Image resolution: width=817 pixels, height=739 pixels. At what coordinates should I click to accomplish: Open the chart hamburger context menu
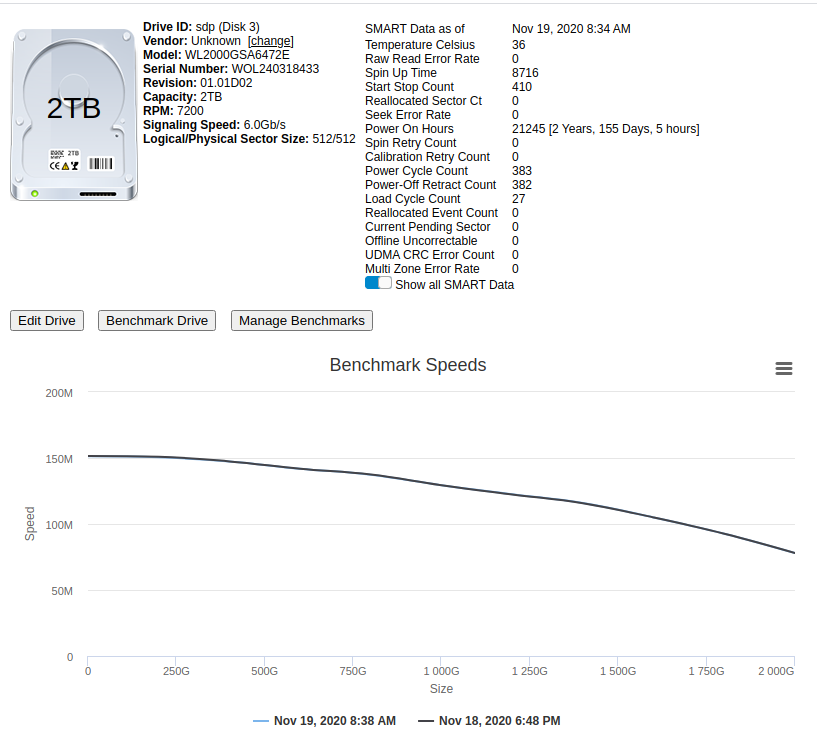tap(784, 368)
